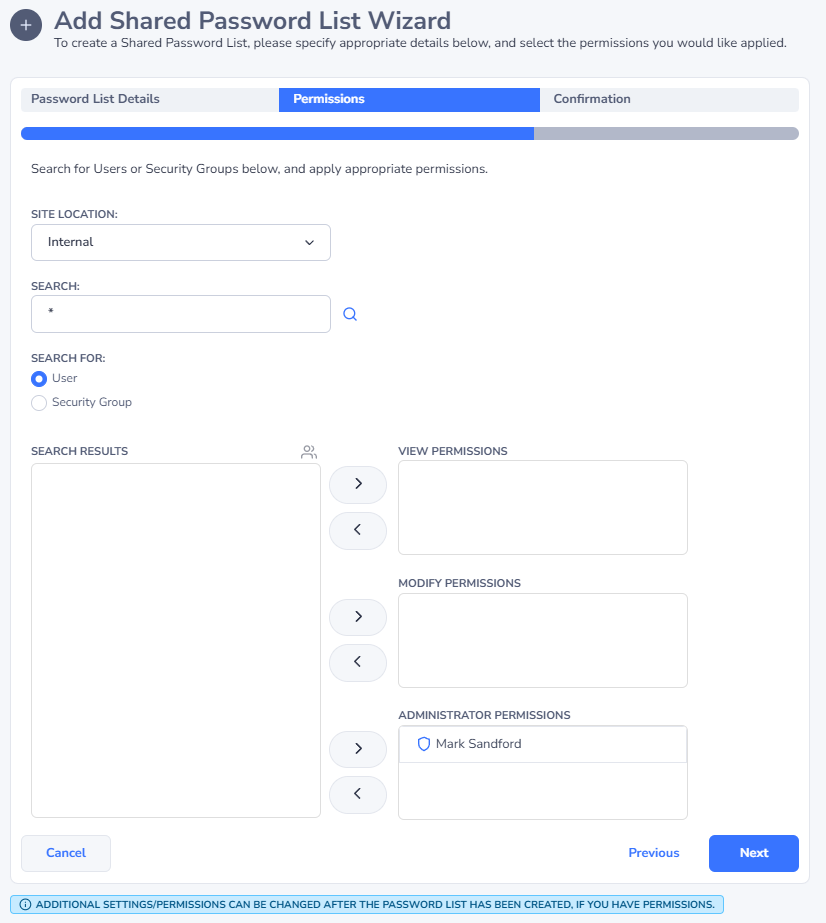
Task: Cancel the password list wizard
Action: [x=66, y=853]
